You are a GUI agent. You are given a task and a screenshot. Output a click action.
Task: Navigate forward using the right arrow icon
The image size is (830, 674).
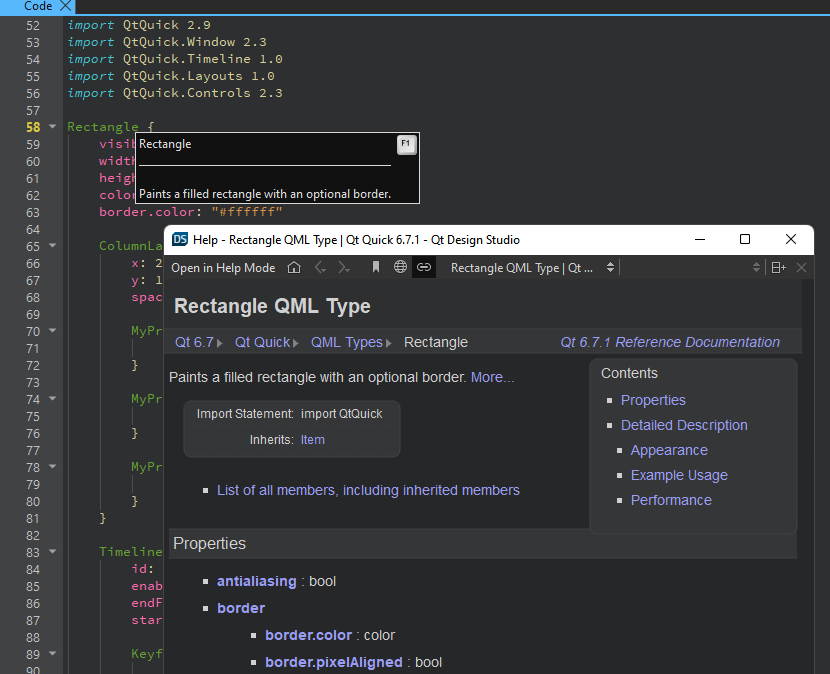343,267
